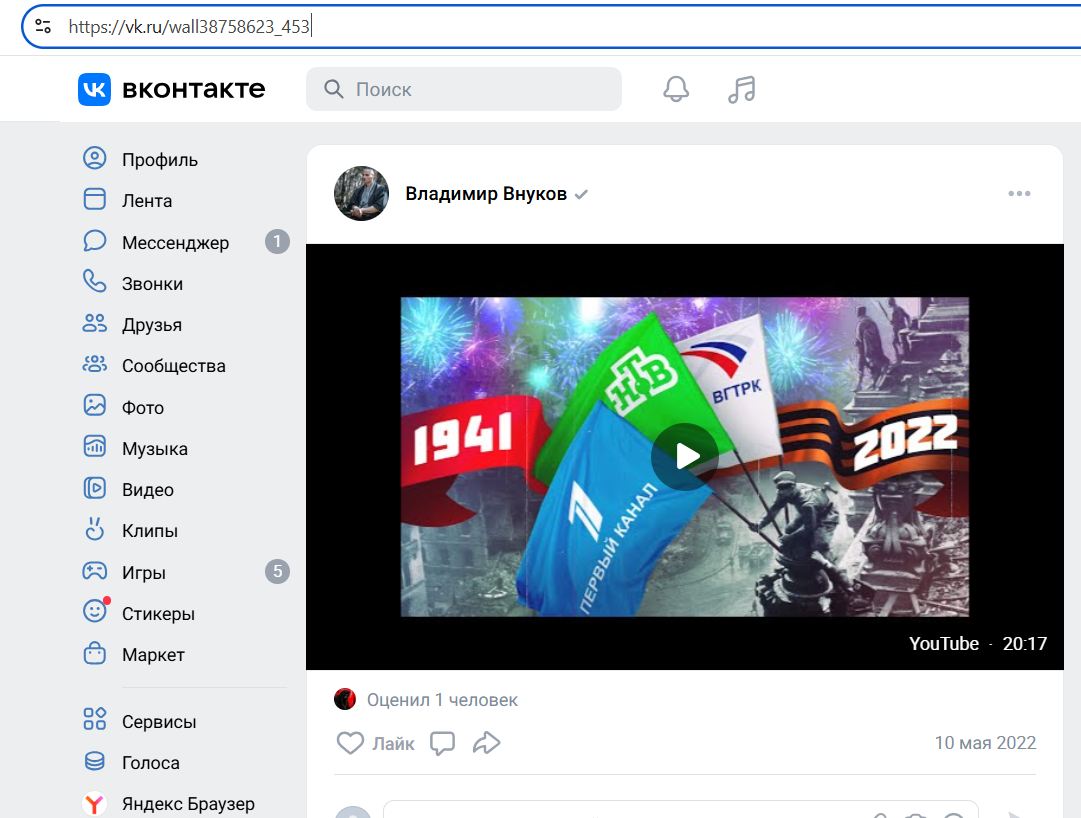Click the Сообщества group icon

coord(94,364)
